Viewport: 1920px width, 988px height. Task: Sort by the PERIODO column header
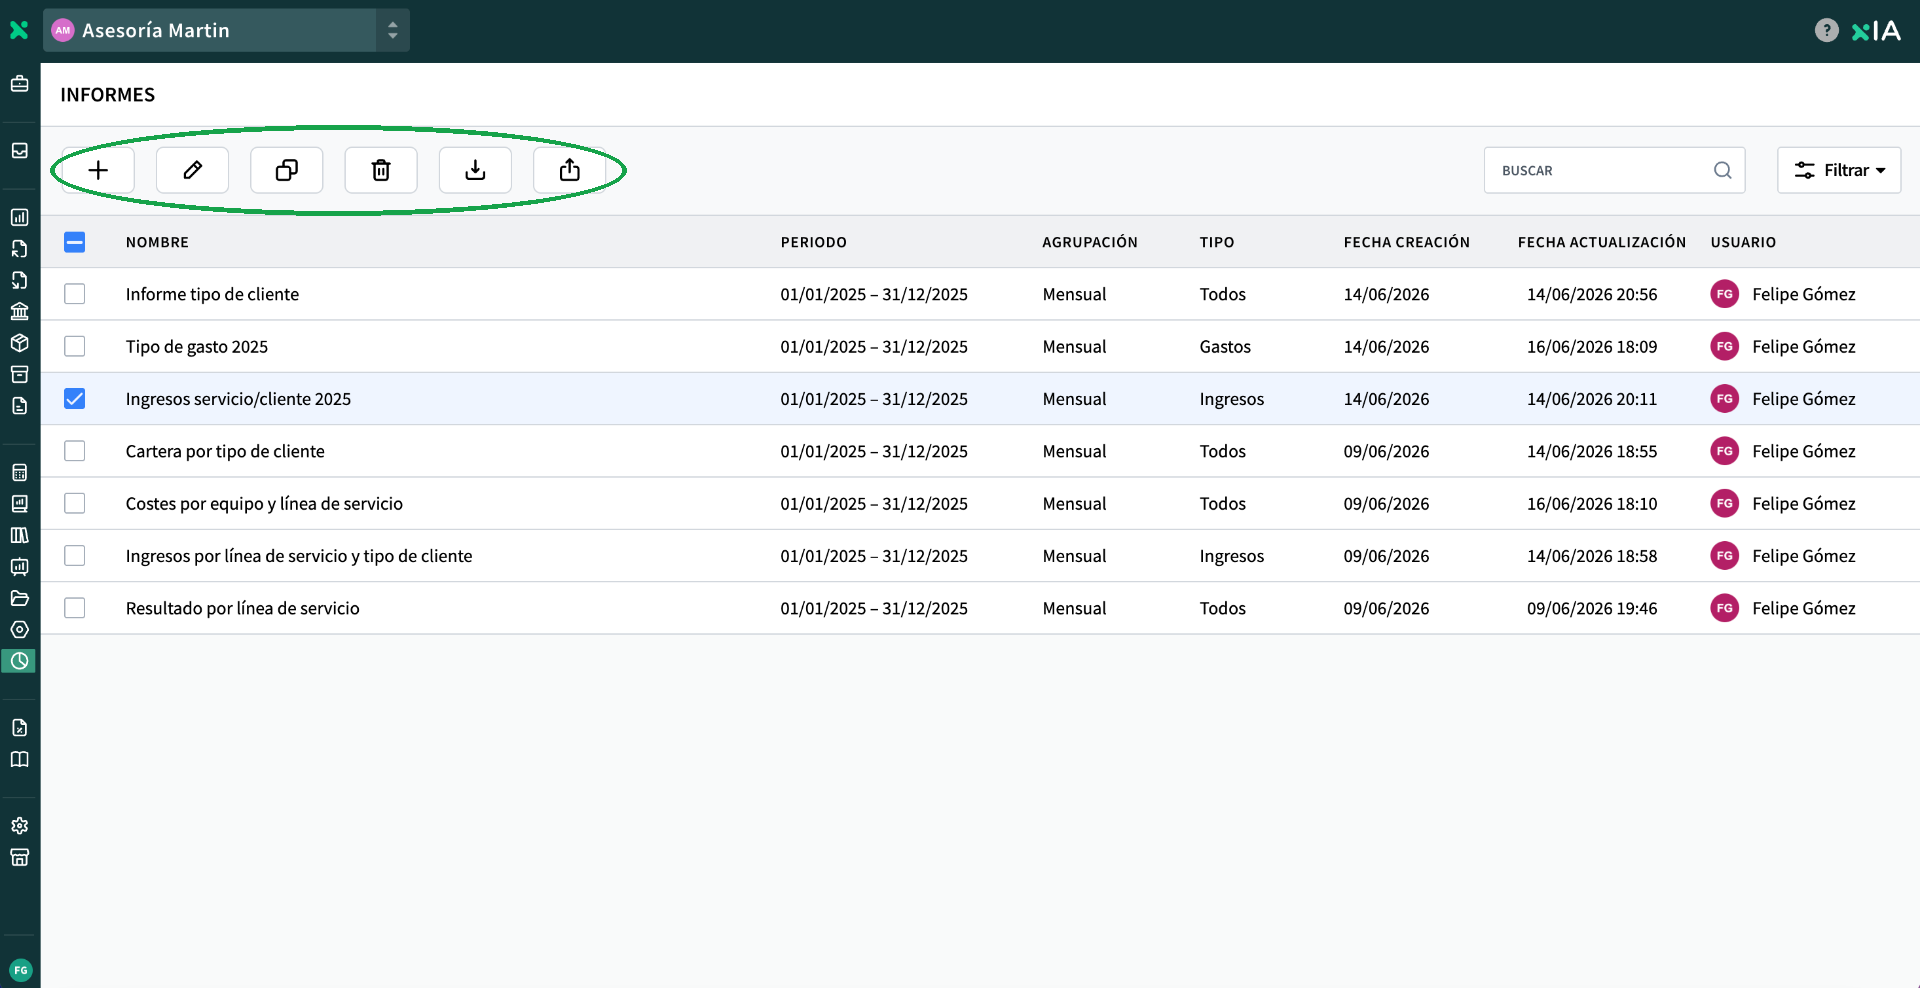tap(814, 242)
